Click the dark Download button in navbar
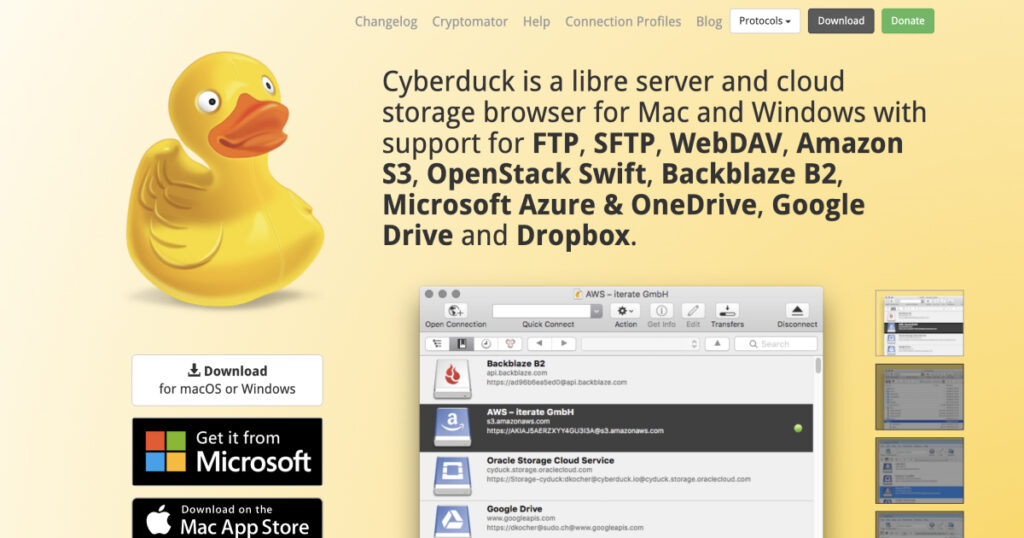This screenshot has height=538, width=1024. point(840,21)
